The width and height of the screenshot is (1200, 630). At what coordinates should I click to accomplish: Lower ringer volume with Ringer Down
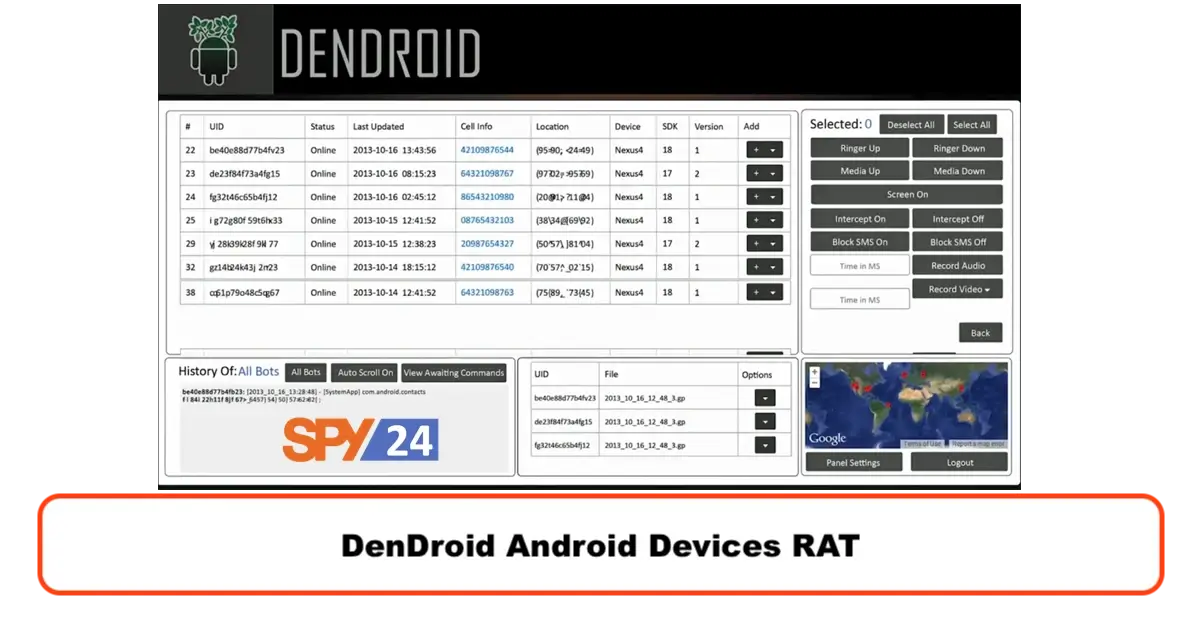pyautogui.click(x=958, y=148)
